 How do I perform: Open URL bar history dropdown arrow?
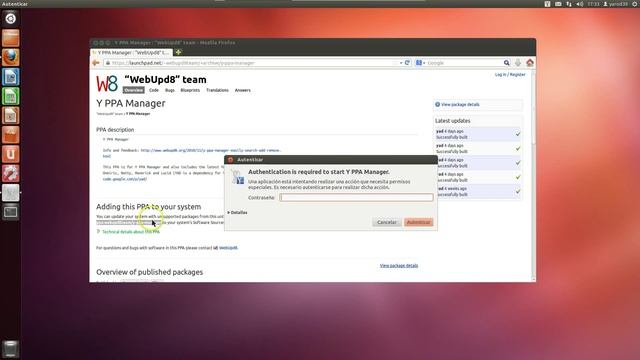pyautogui.click(x=401, y=63)
